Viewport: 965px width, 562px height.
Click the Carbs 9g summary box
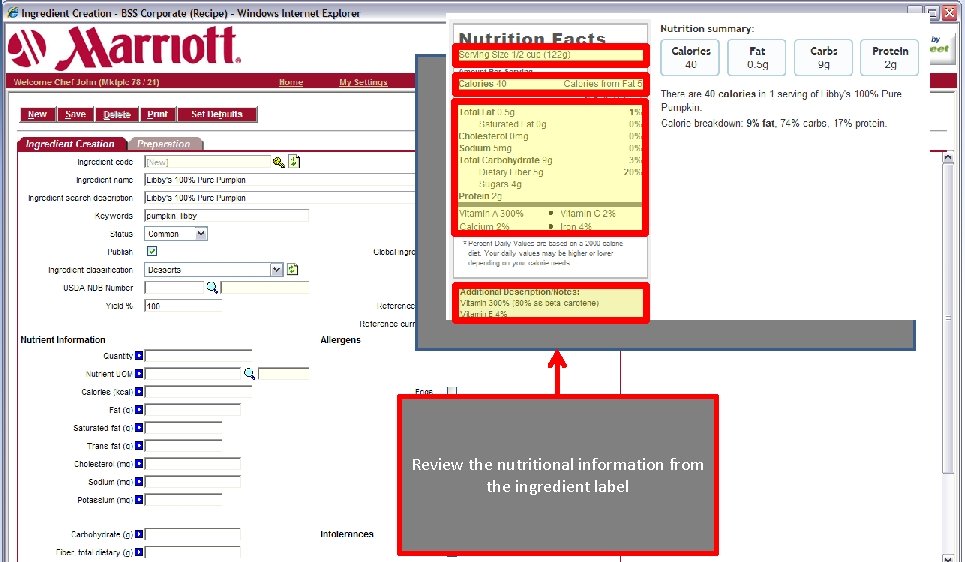coord(823,57)
